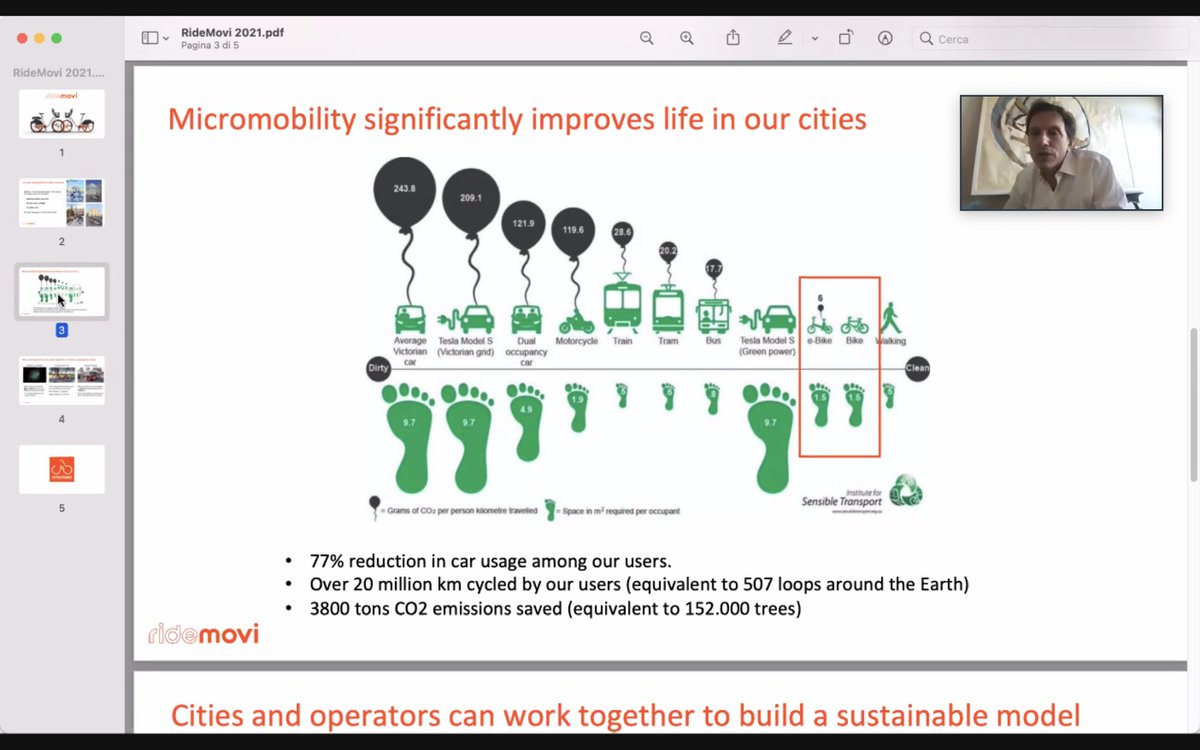Click the 'Clean' label on the axis
This screenshot has width=1200, height=750.
tap(917, 368)
